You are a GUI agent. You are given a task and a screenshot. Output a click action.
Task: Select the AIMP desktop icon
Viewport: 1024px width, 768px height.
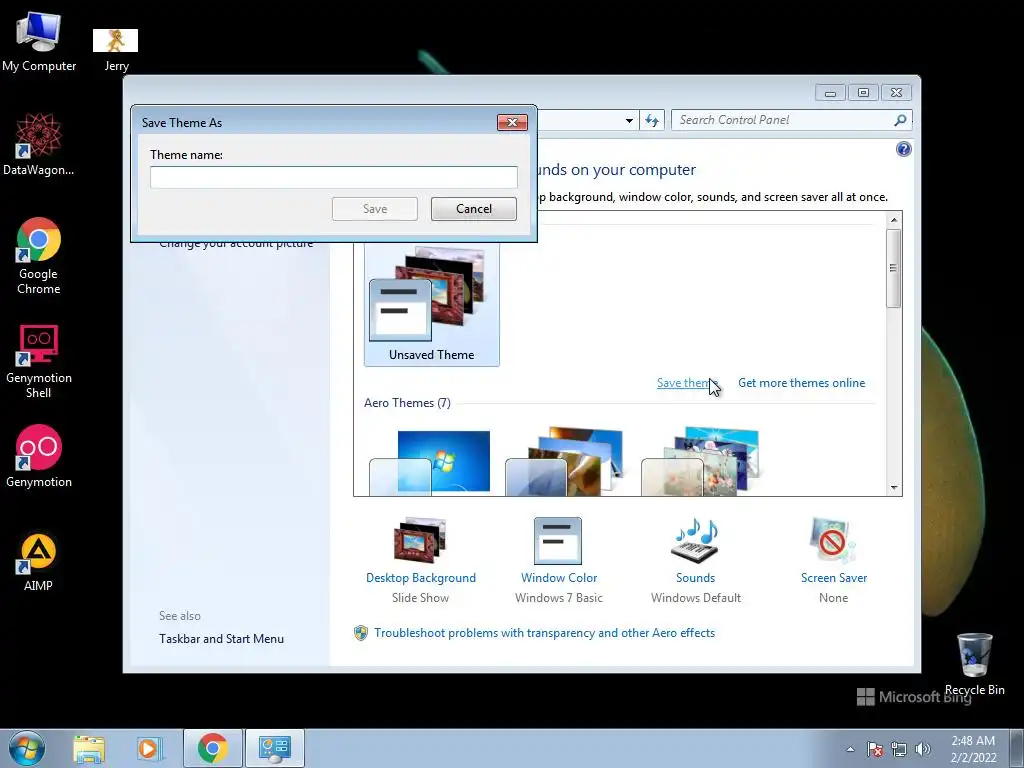coord(39,562)
